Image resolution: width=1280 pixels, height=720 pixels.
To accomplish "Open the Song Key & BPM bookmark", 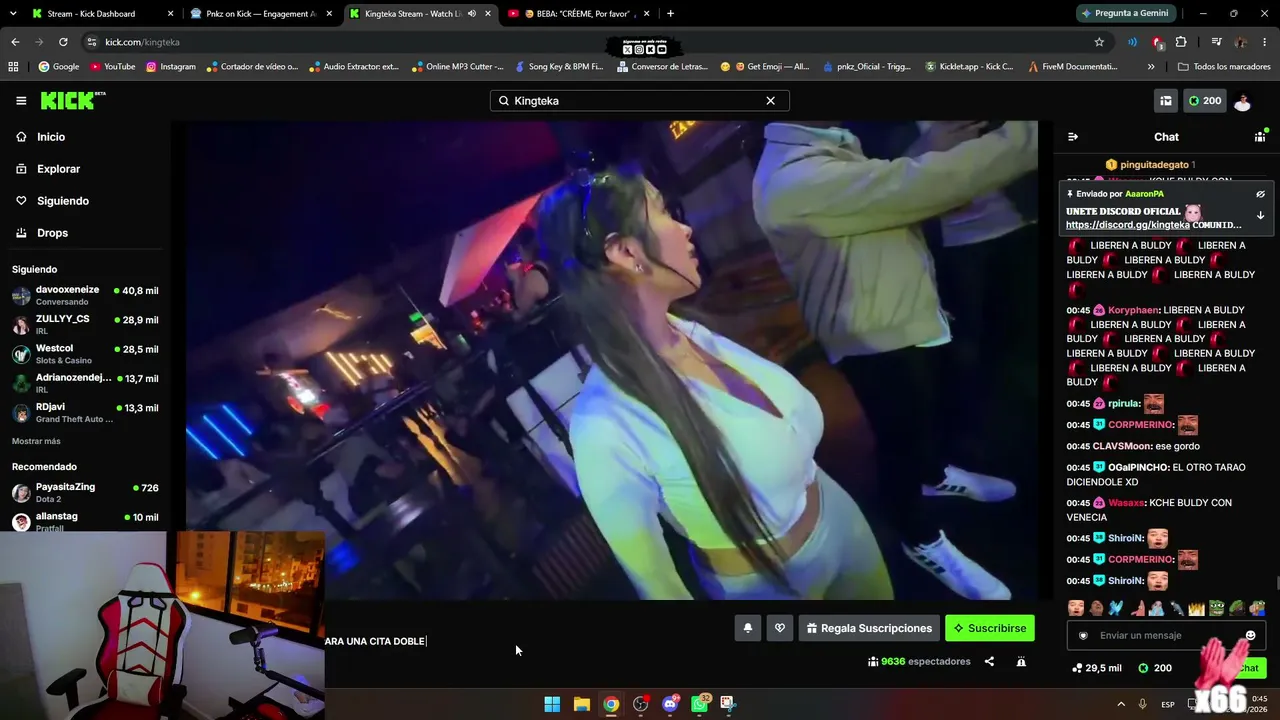I will click(559, 67).
